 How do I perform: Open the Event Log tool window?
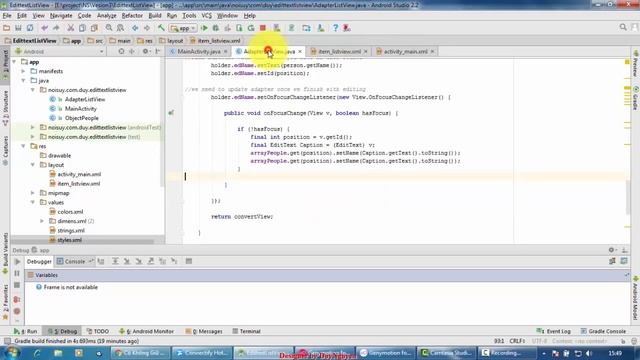[x=554, y=331]
